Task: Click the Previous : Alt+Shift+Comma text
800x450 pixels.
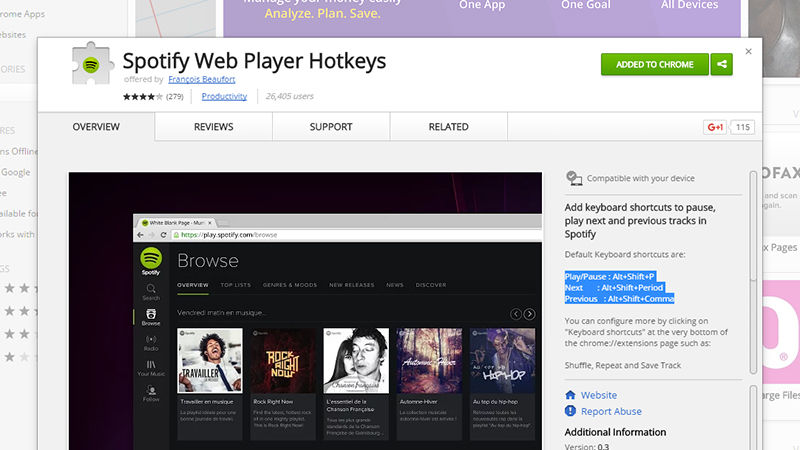Action: [619, 298]
